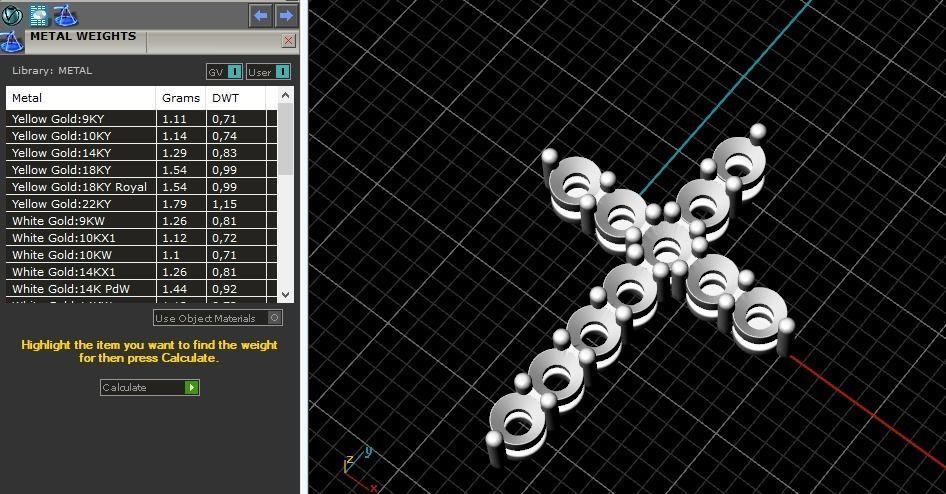Select the Yellow Gold:18KY Royal row
Screen dimensions: 946x494
pyautogui.click(x=141, y=187)
